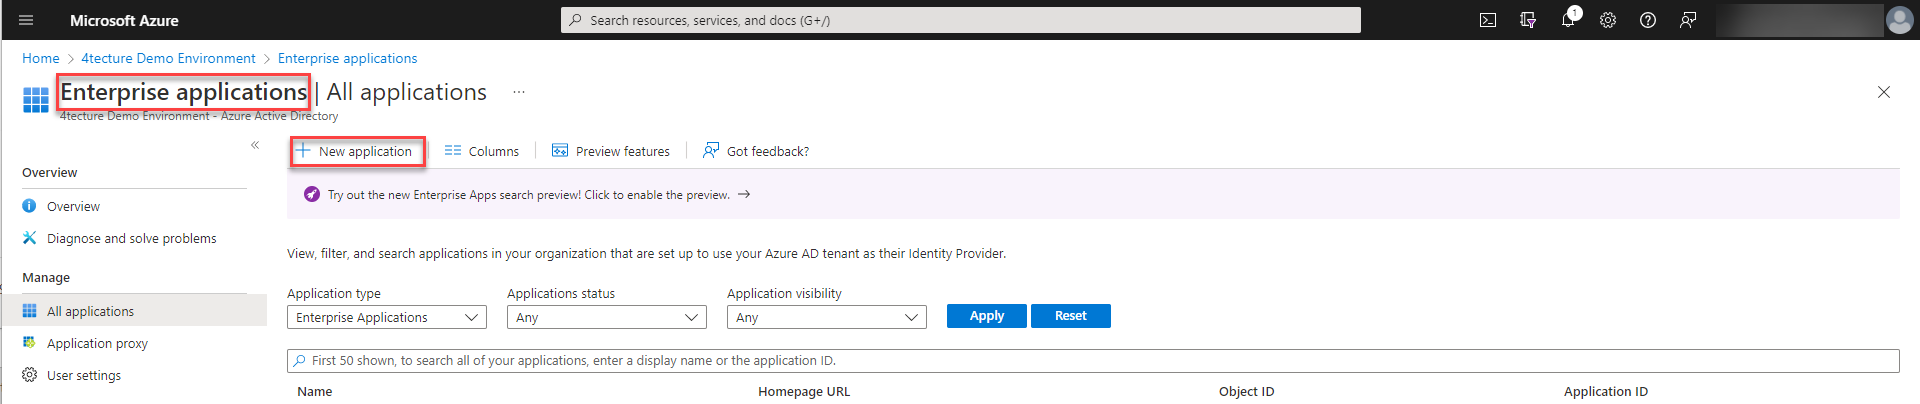Image resolution: width=1920 pixels, height=404 pixels.
Task: Click the Application proxy icon
Action: (29, 343)
